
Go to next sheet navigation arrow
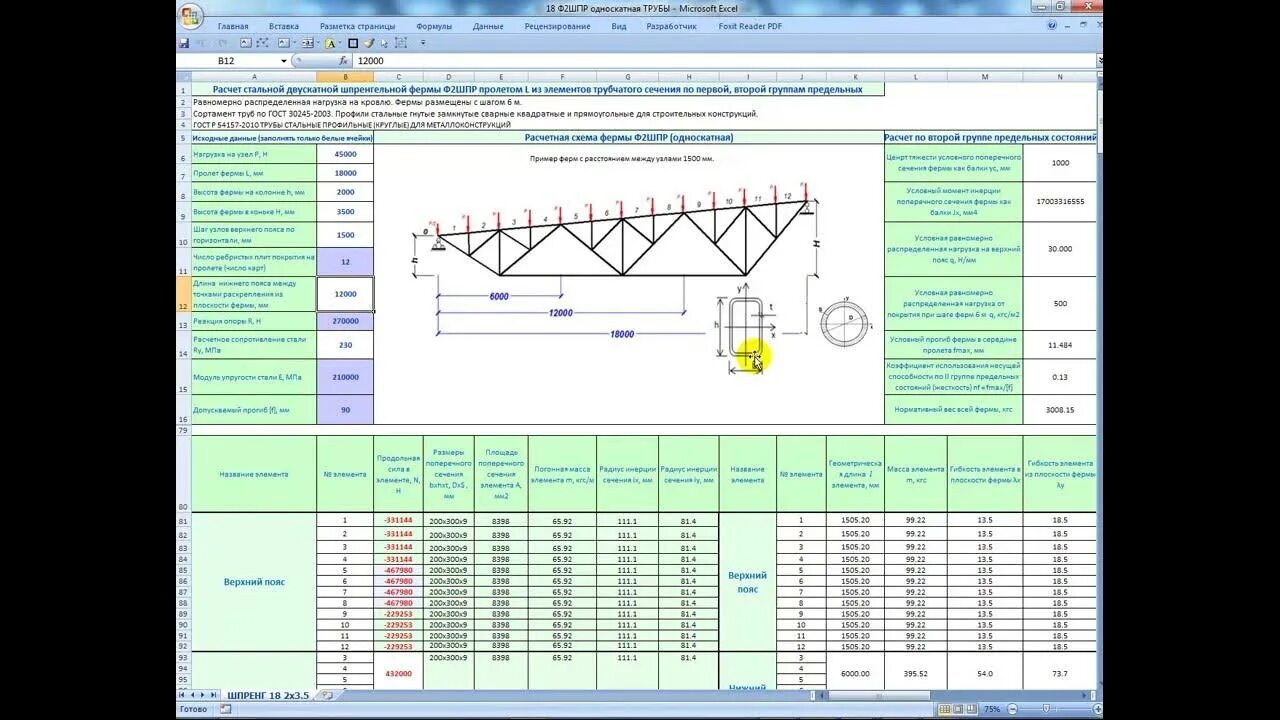(x=202, y=695)
